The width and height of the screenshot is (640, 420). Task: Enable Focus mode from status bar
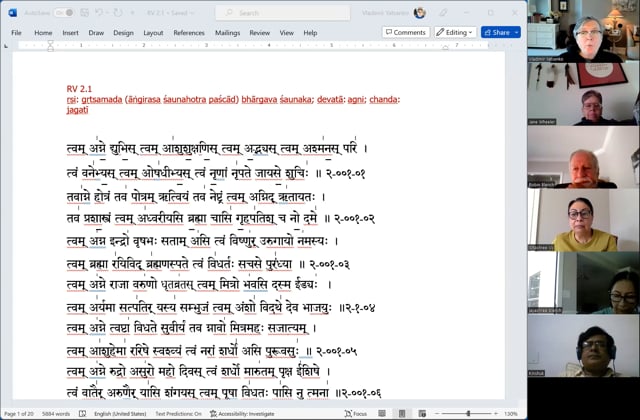coord(356,413)
